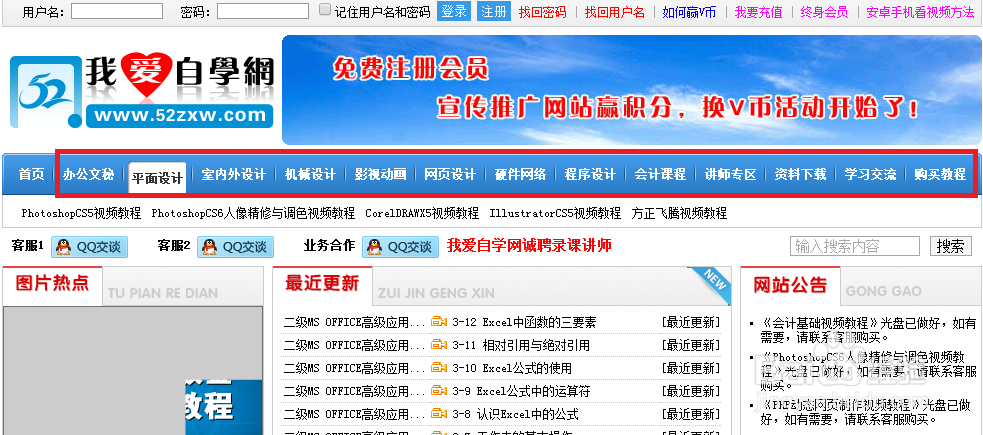Click the 免费注册会员 promotional banner
The width and height of the screenshot is (983, 435).
[631, 90]
